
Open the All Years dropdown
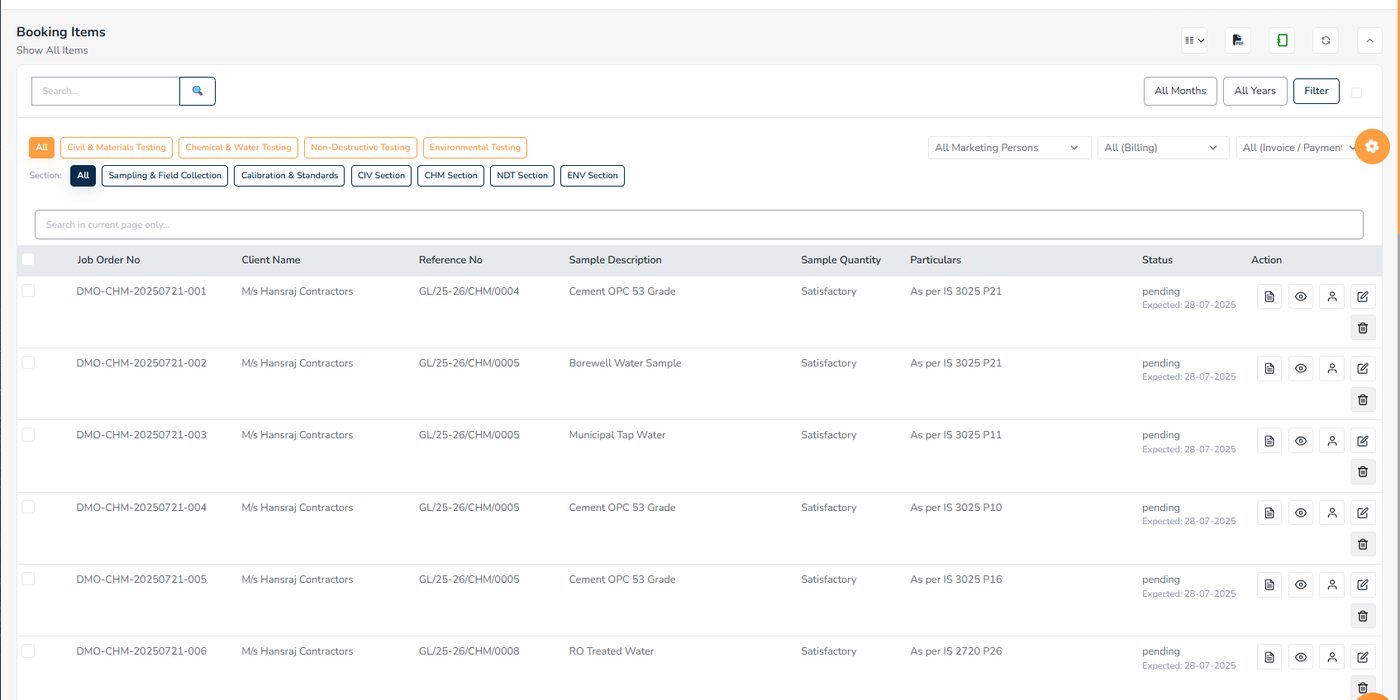pyautogui.click(x=1255, y=91)
